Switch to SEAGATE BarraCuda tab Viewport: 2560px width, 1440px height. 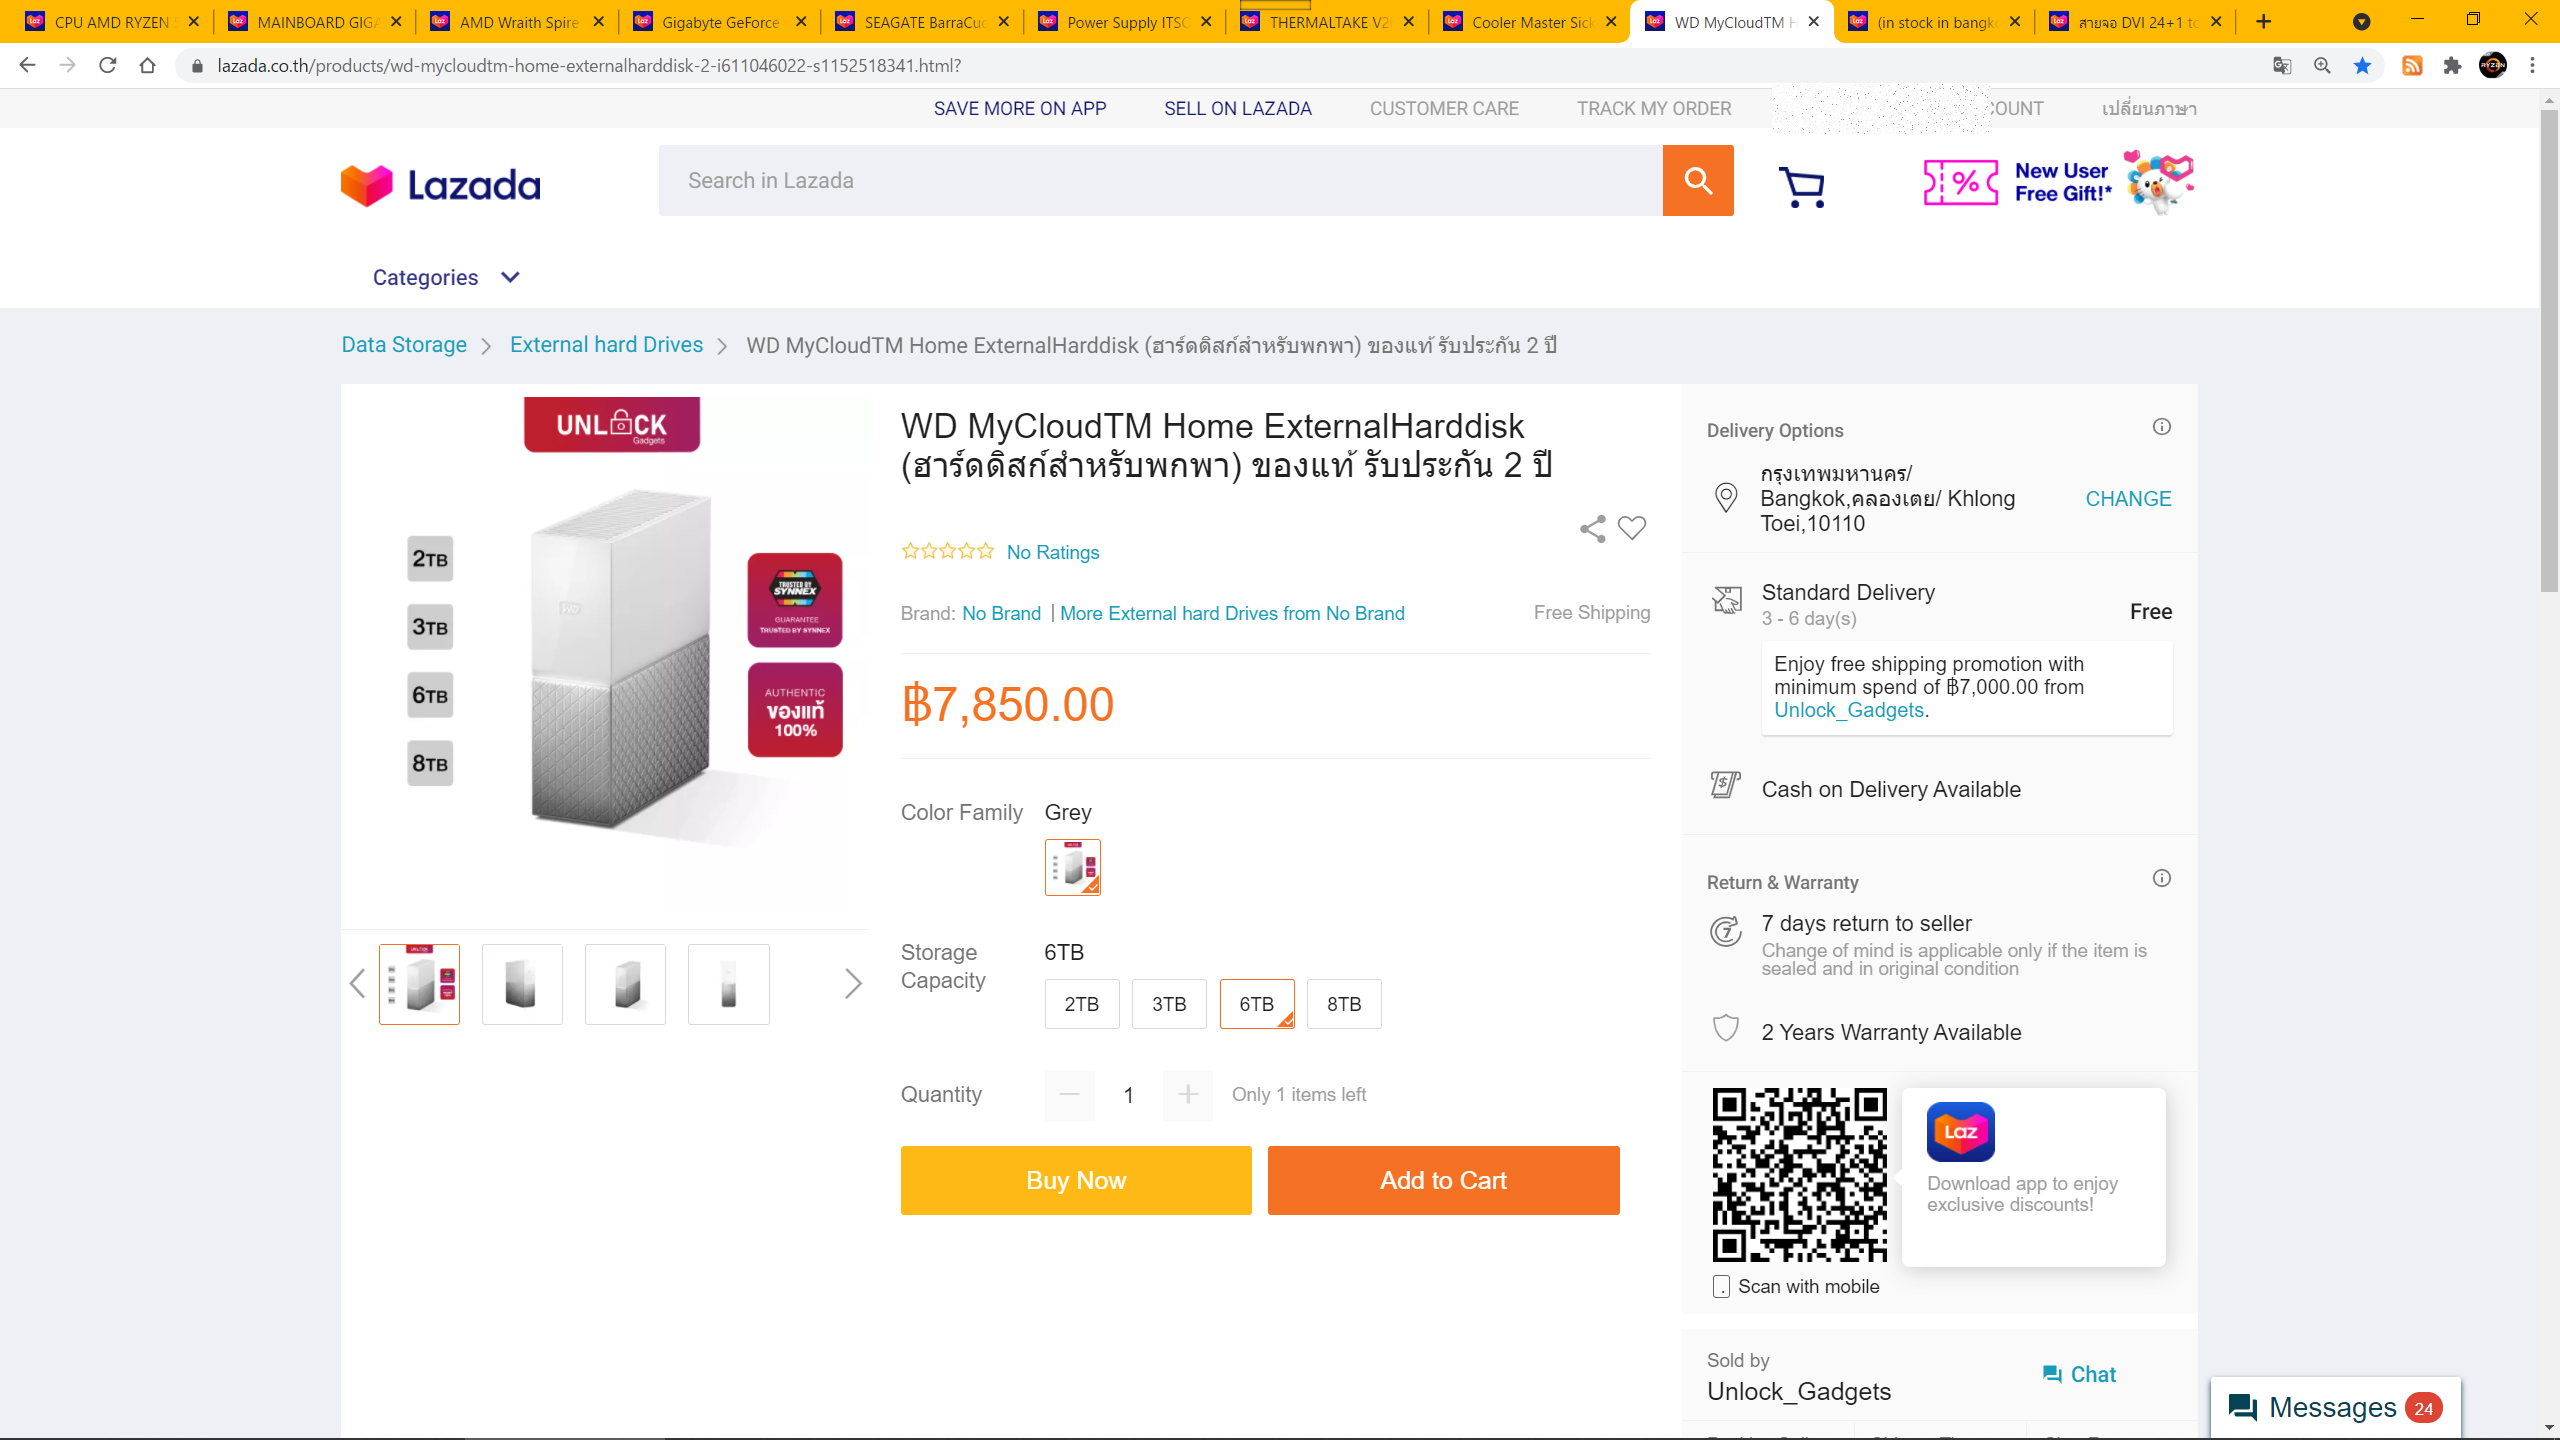(x=922, y=22)
